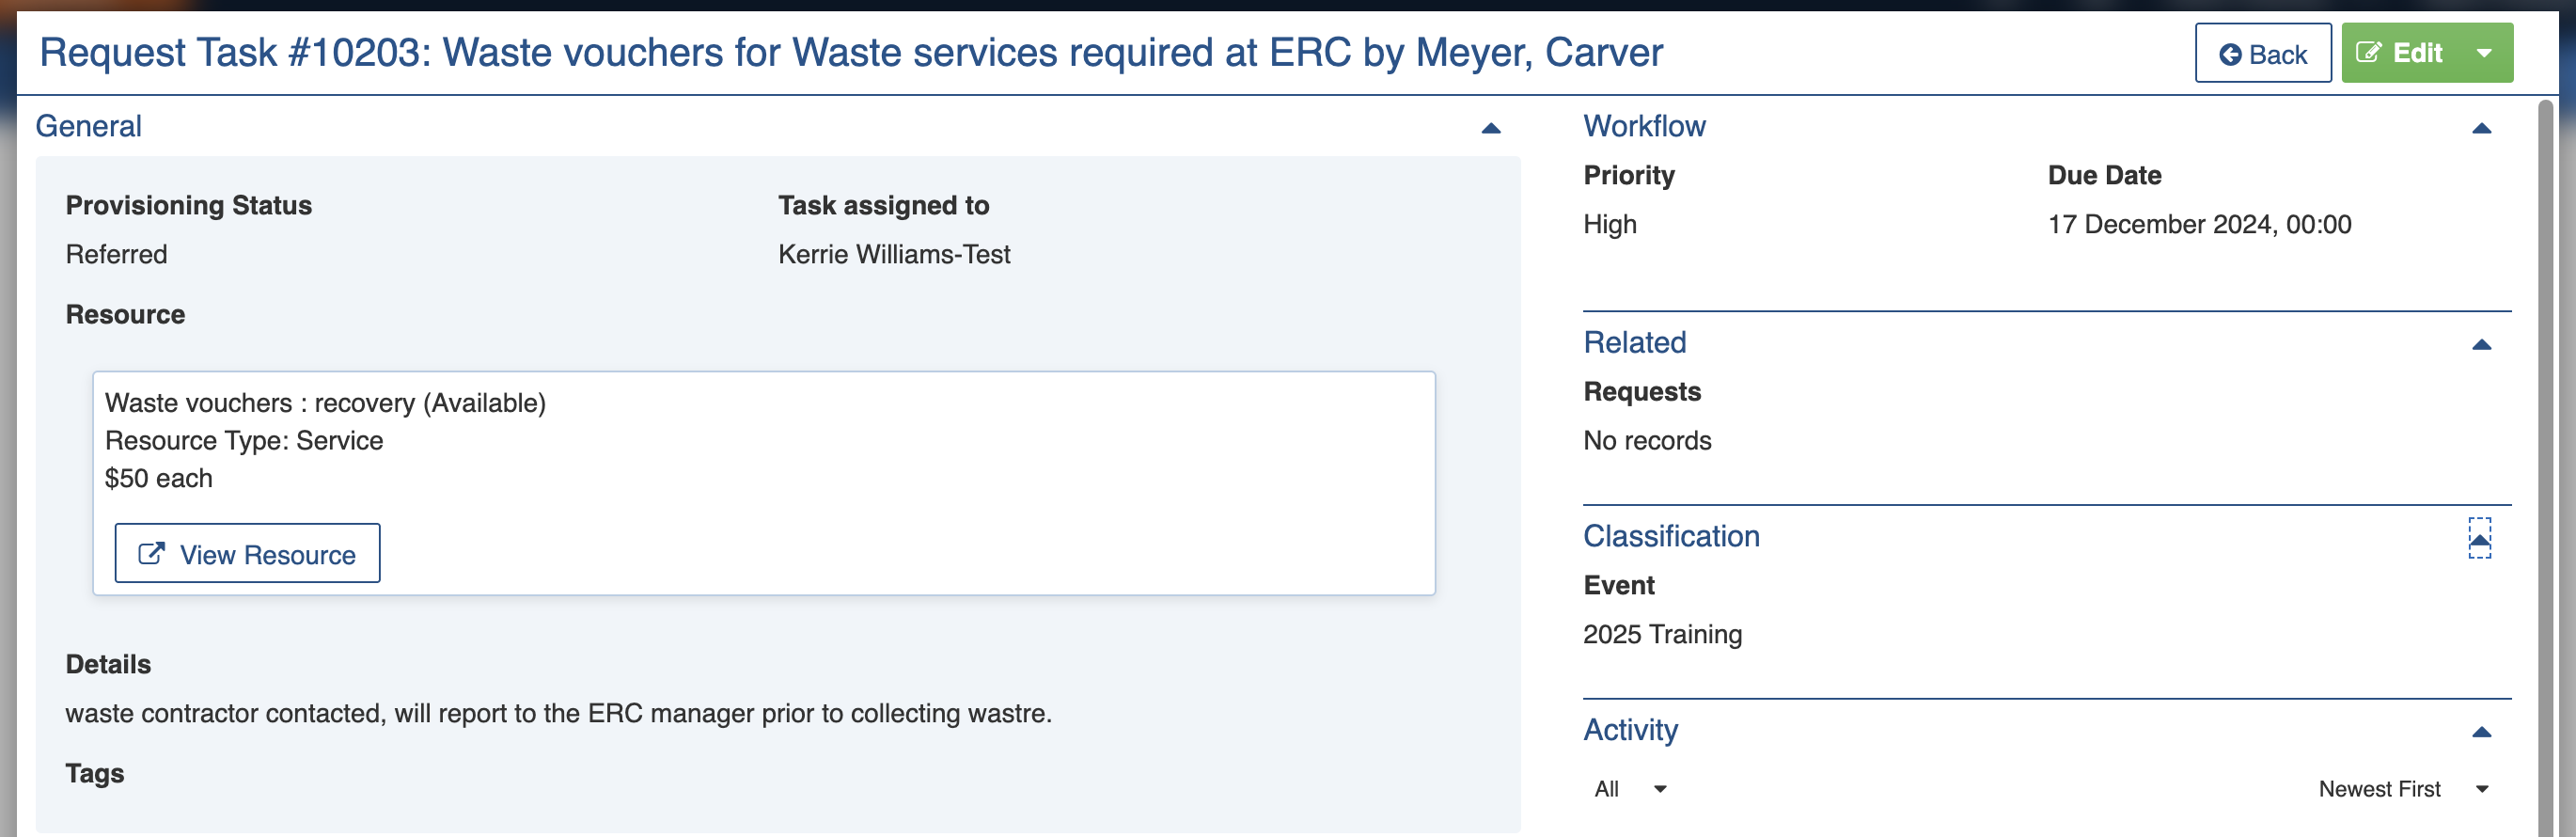Select the Related section heading

tap(1634, 342)
